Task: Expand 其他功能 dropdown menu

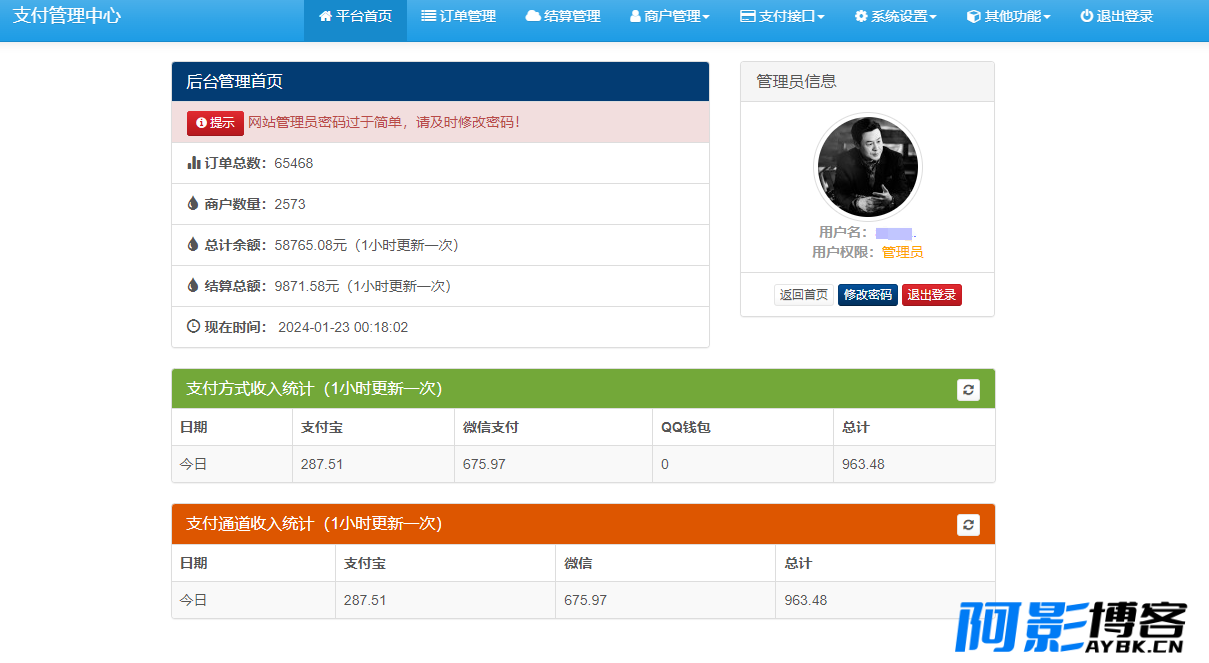Action: pos(1008,16)
